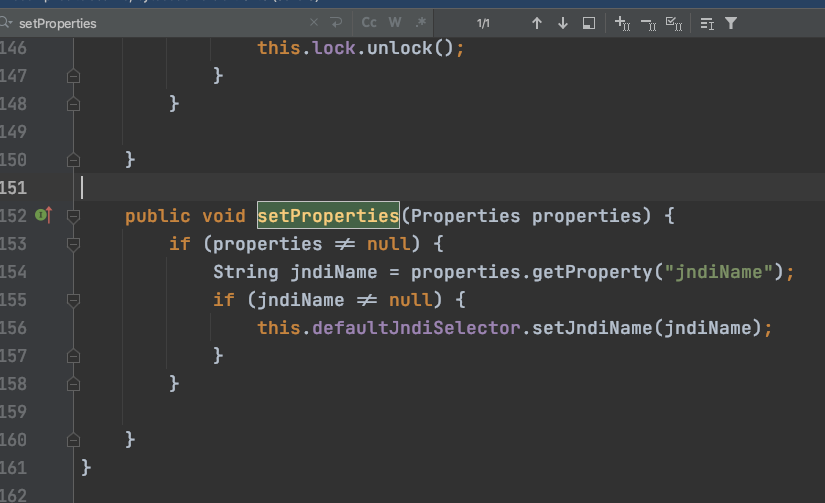Go to previous search occurrence arrow
This screenshot has width=825, height=503.
pos(537,23)
